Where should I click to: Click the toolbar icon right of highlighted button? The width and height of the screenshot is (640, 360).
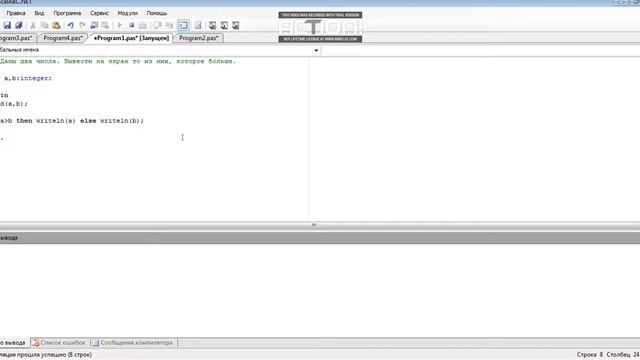[x=198, y=25]
